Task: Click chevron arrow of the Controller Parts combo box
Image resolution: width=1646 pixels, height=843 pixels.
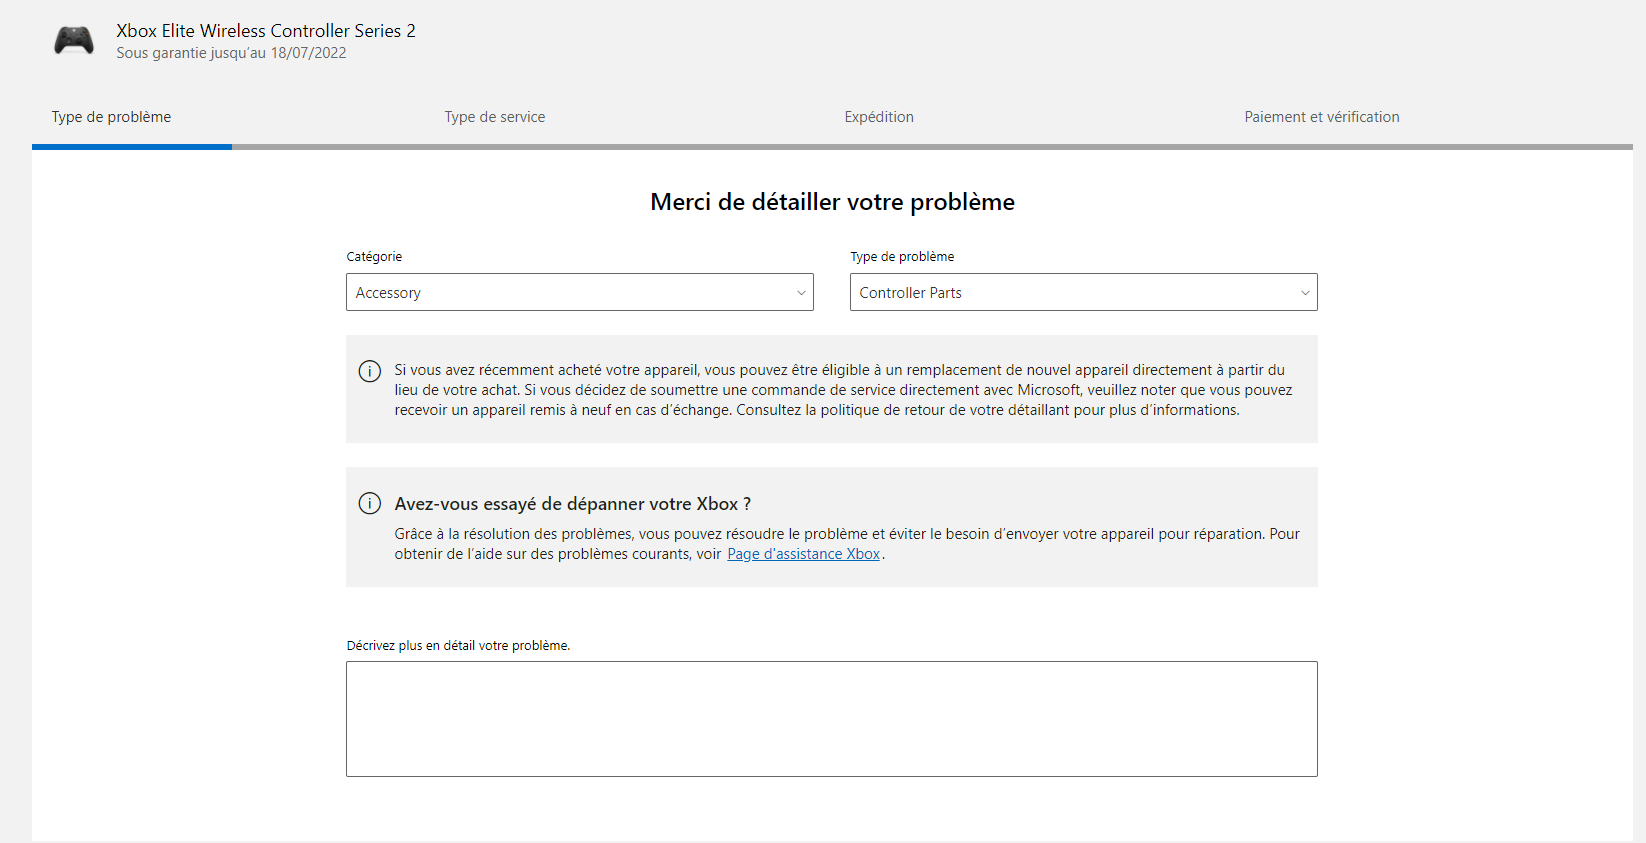Action: click(1305, 293)
